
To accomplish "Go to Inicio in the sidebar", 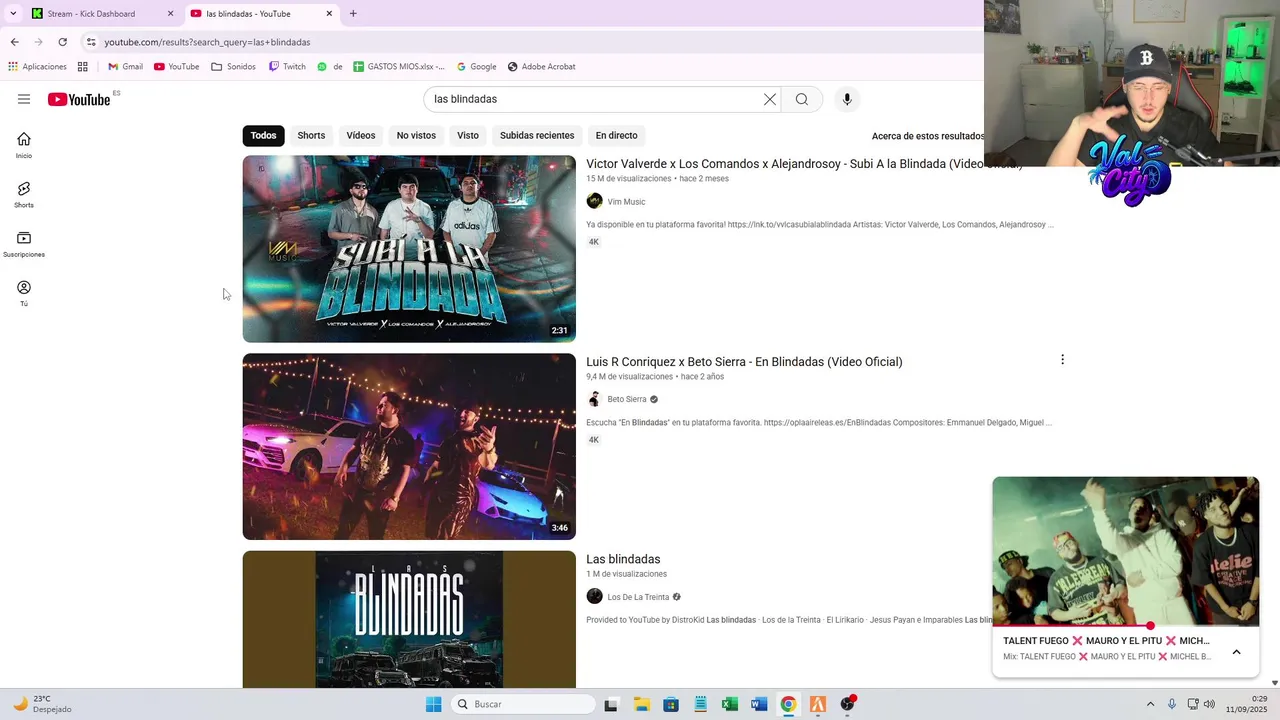I will (24, 145).
